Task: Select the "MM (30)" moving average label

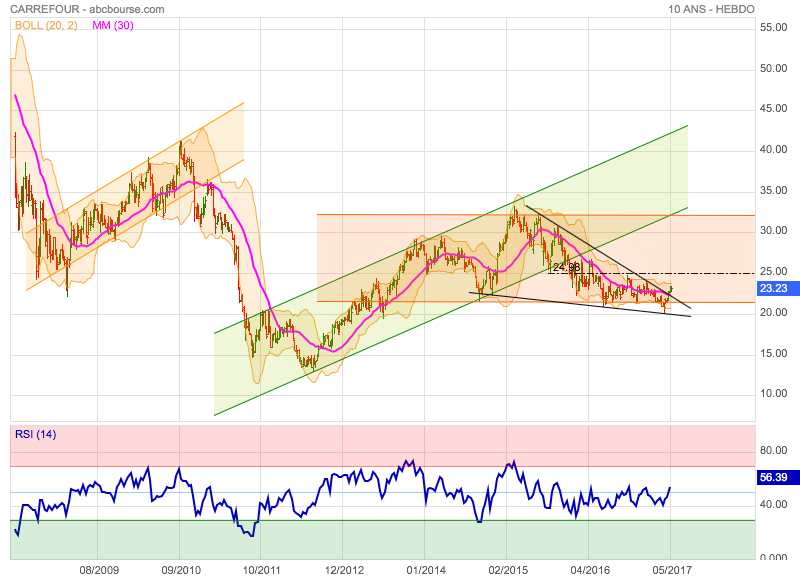Action: coord(113,25)
